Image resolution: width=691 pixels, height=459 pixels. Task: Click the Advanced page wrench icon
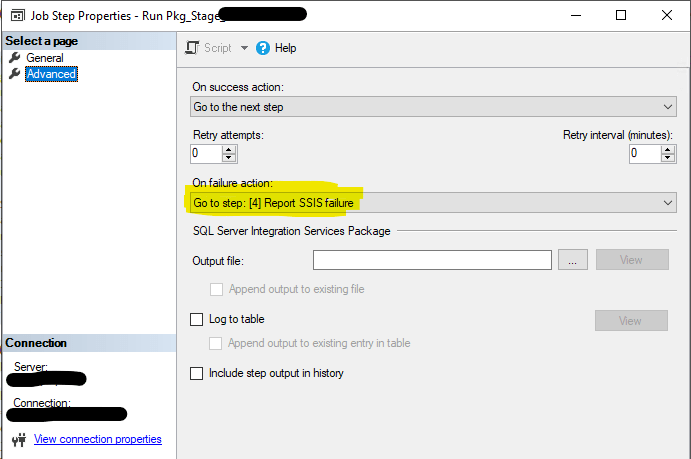[15, 74]
